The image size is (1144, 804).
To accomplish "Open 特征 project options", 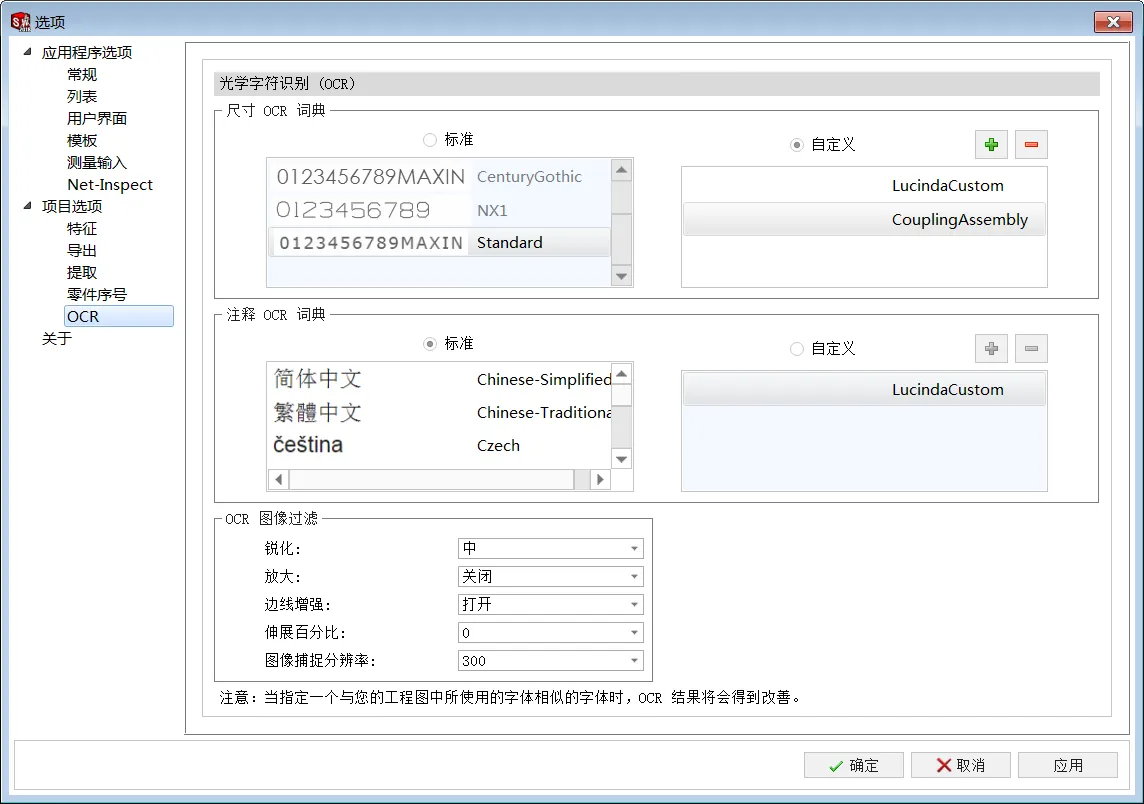I will coord(82,228).
